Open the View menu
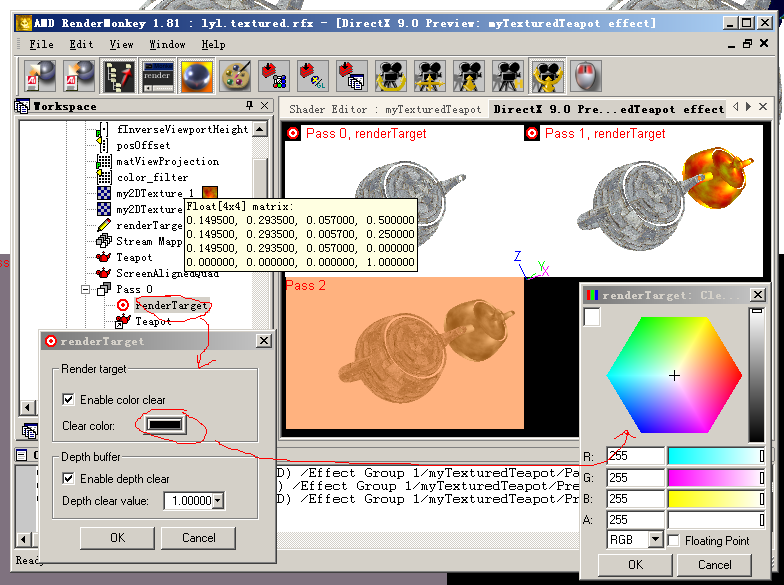784x585 pixels. pyautogui.click(x=122, y=44)
